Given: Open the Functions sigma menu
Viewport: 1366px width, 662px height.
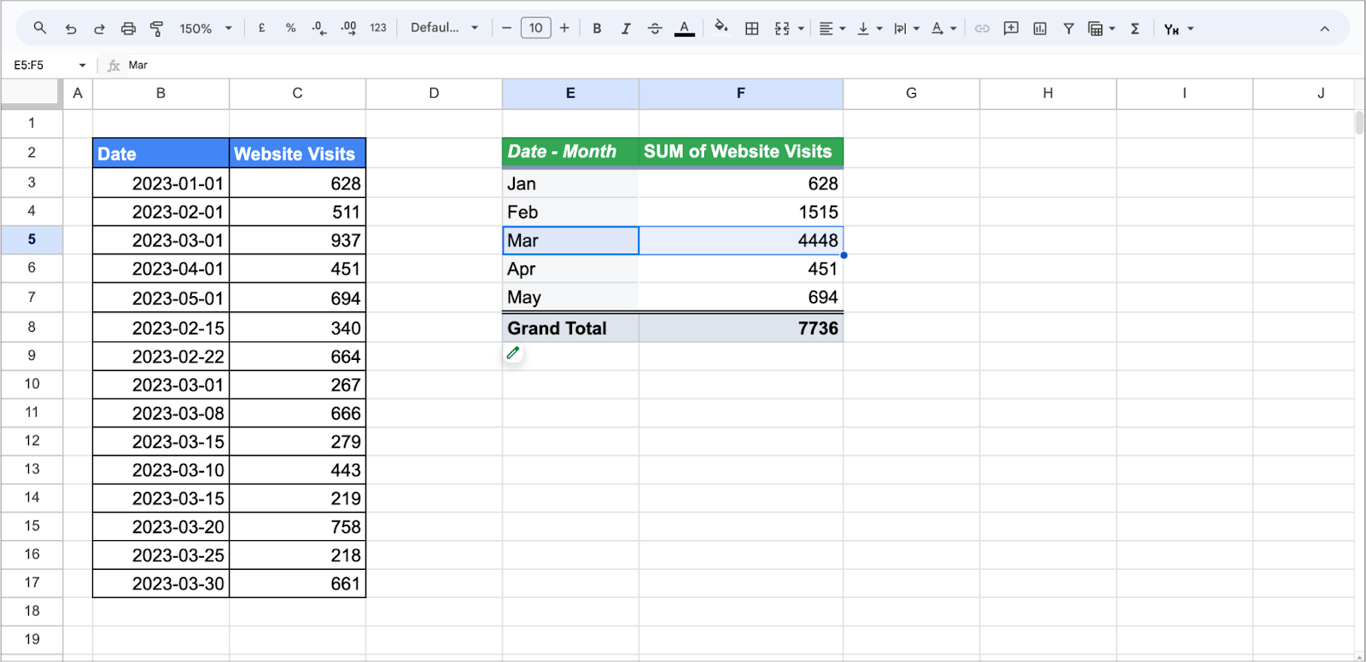Looking at the screenshot, I should click(x=1135, y=28).
